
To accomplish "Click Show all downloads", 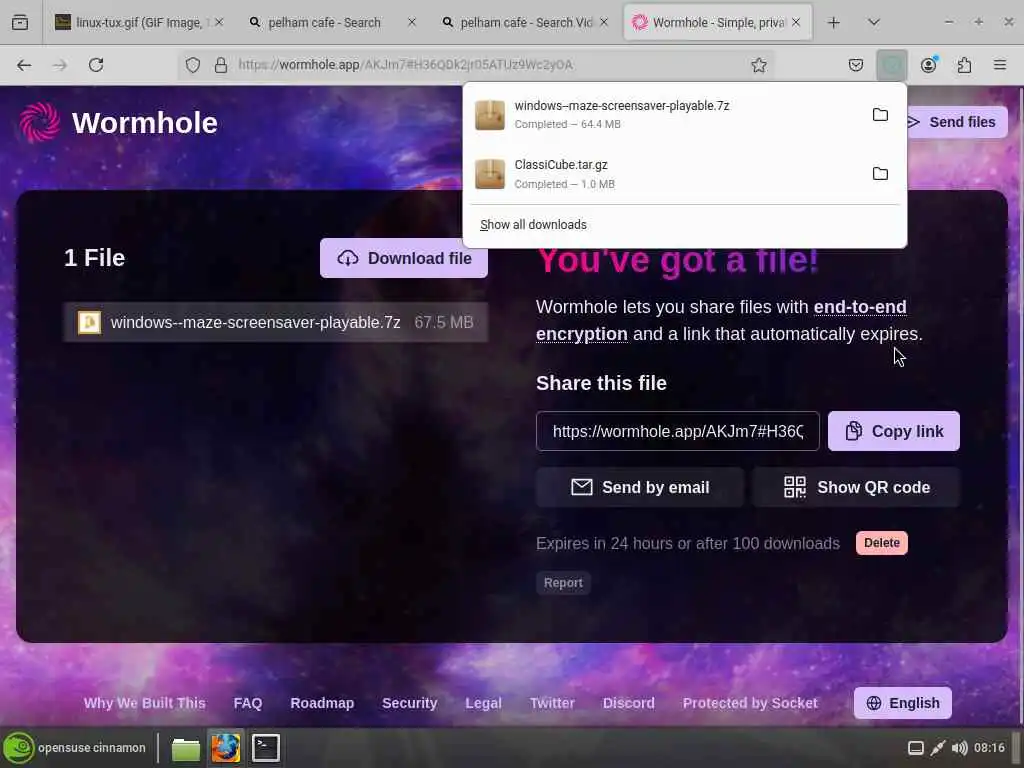I will (533, 225).
